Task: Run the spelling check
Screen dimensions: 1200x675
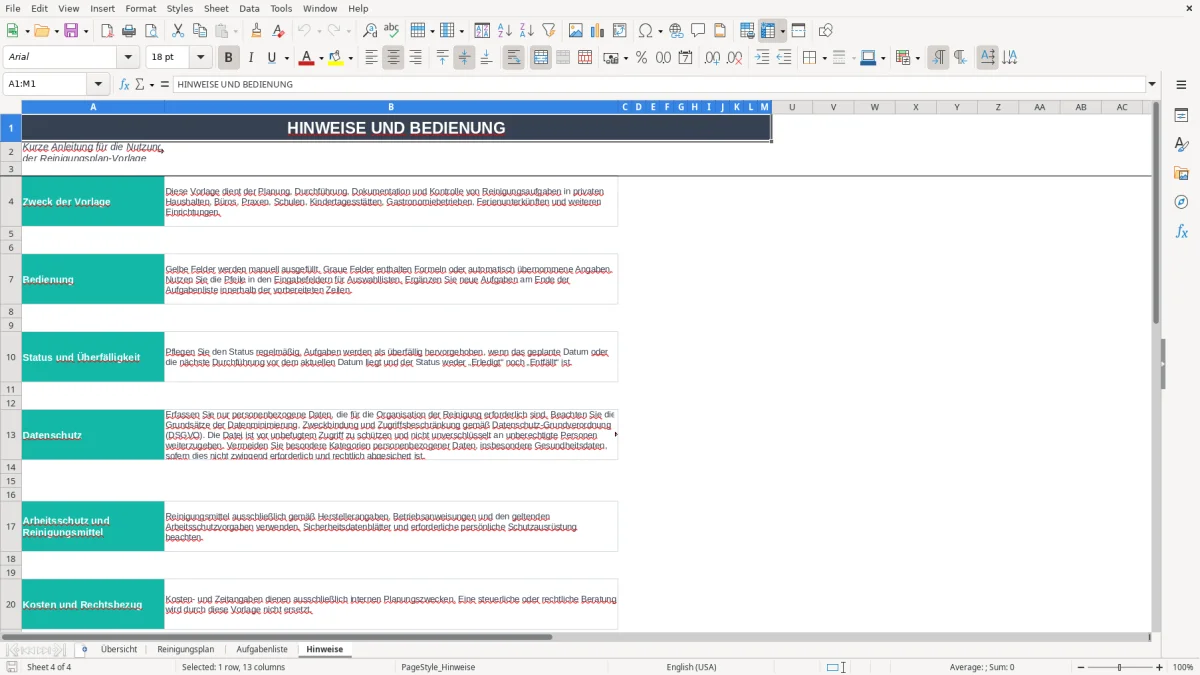Action: pyautogui.click(x=392, y=31)
